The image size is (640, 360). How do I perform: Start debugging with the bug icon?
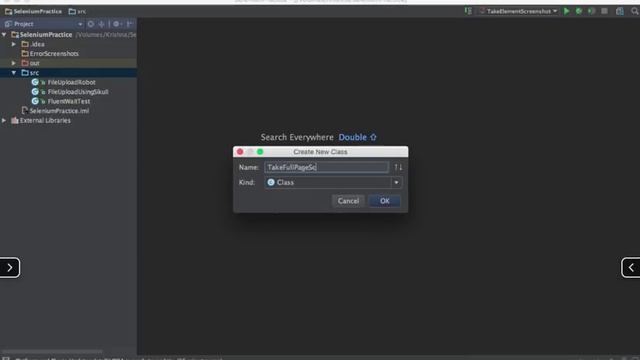pyautogui.click(x=579, y=11)
